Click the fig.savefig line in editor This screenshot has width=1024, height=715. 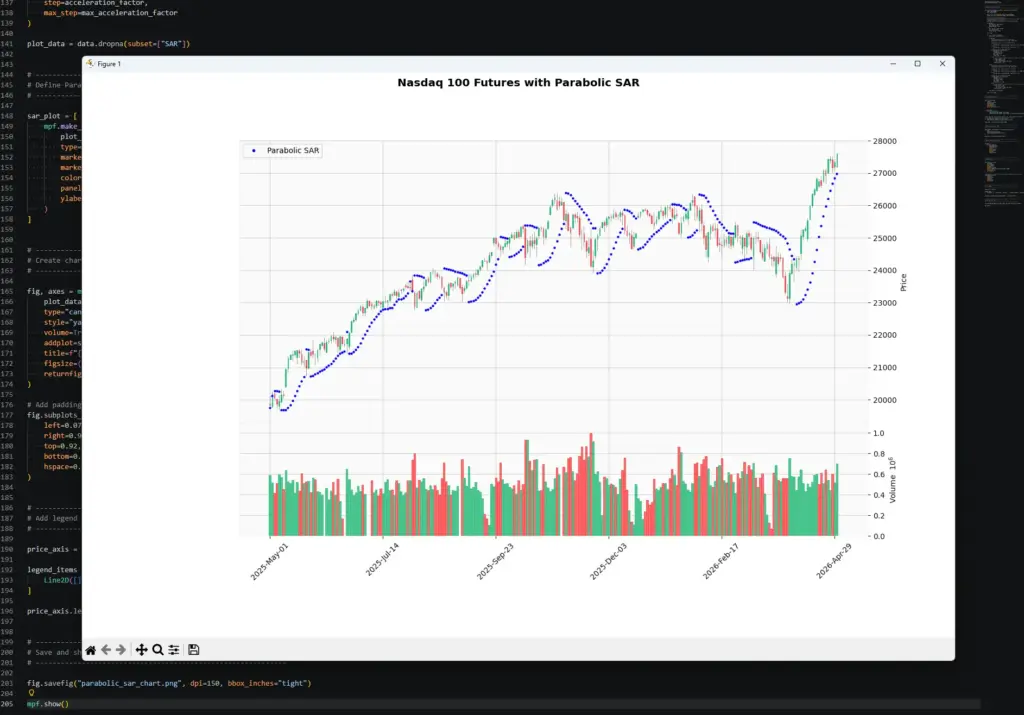tap(169, 683)
